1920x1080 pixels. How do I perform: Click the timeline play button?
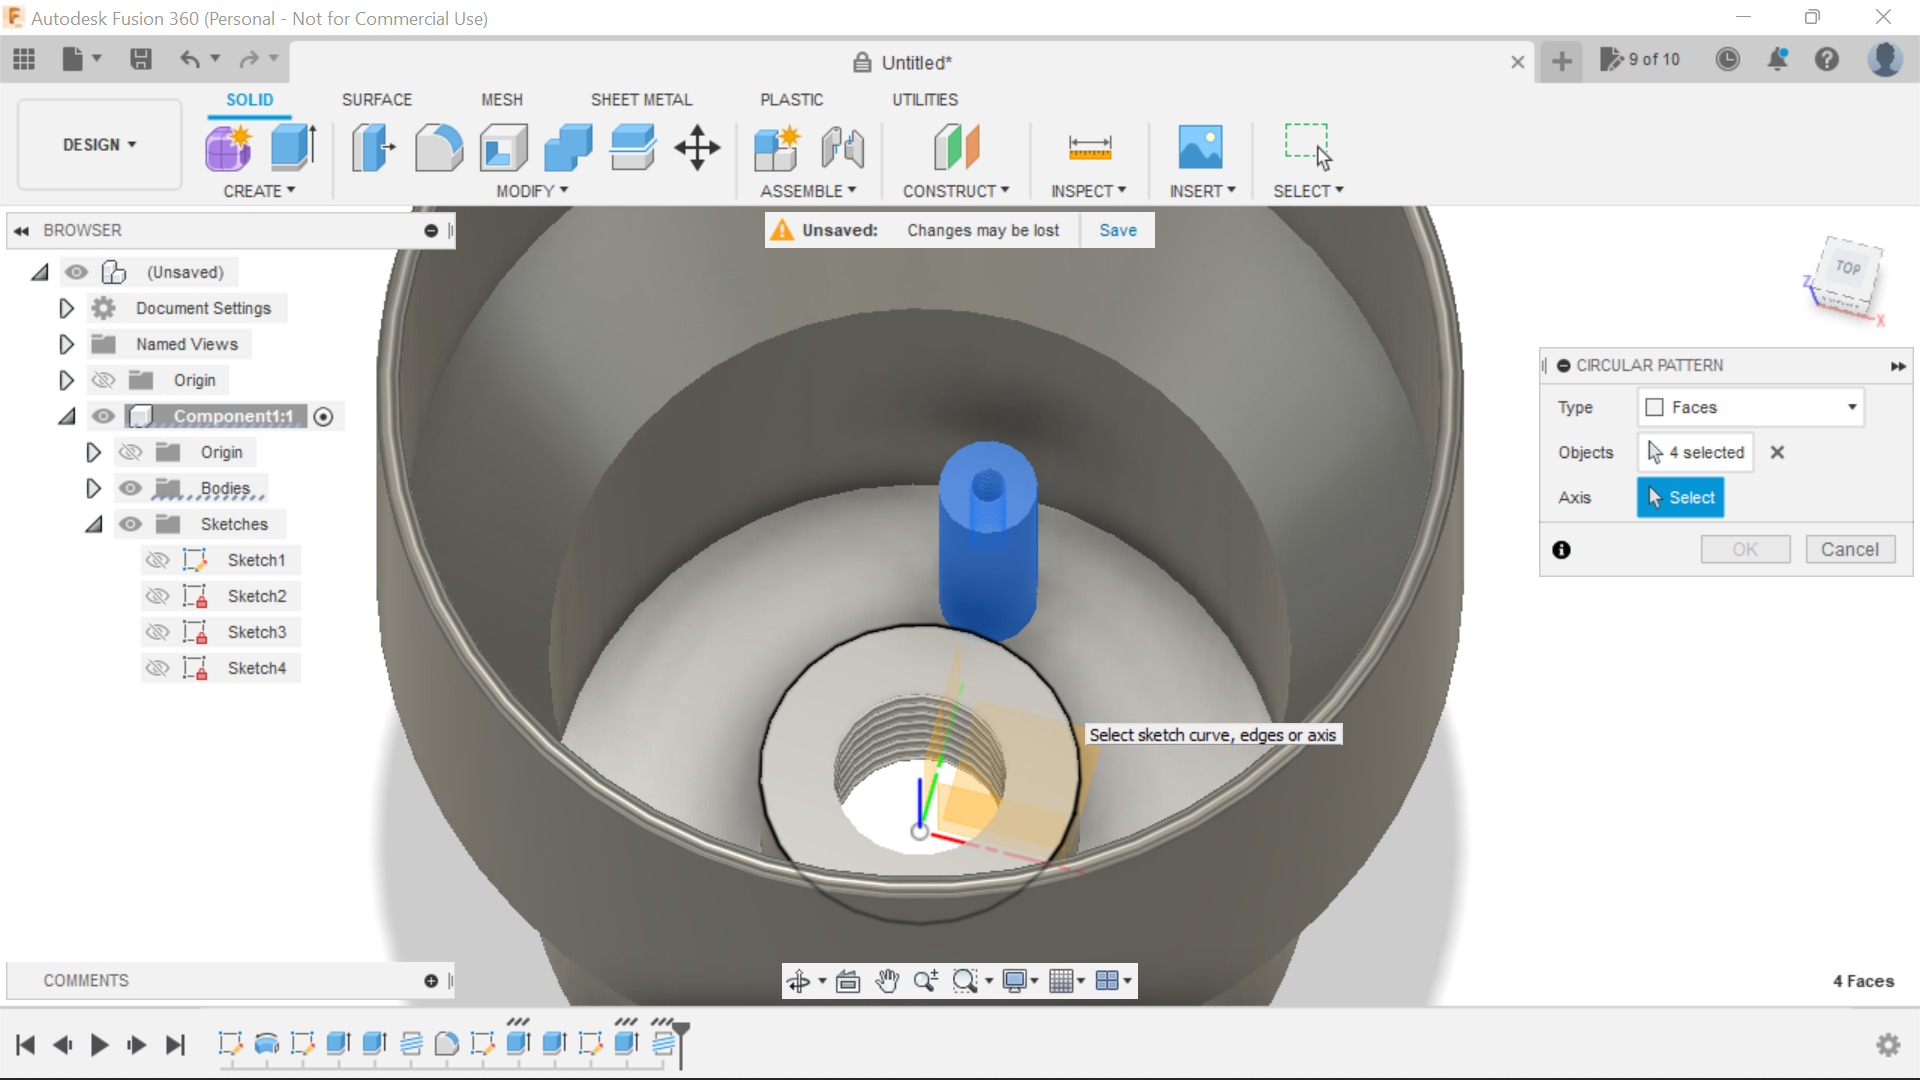(x=99, y=1045)
